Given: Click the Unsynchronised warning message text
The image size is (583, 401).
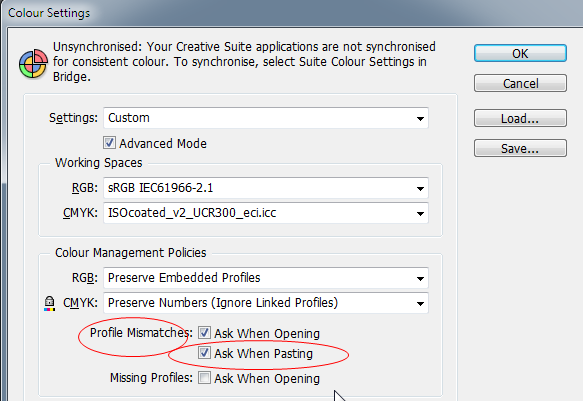Looking at the screenshot, I should coord(244,62).
